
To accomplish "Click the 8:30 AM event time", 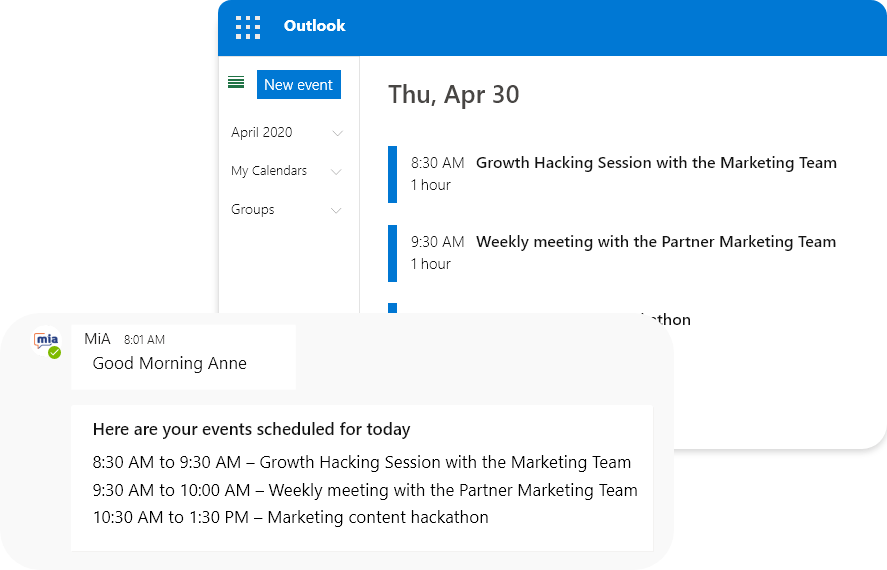I will [437, 163].
